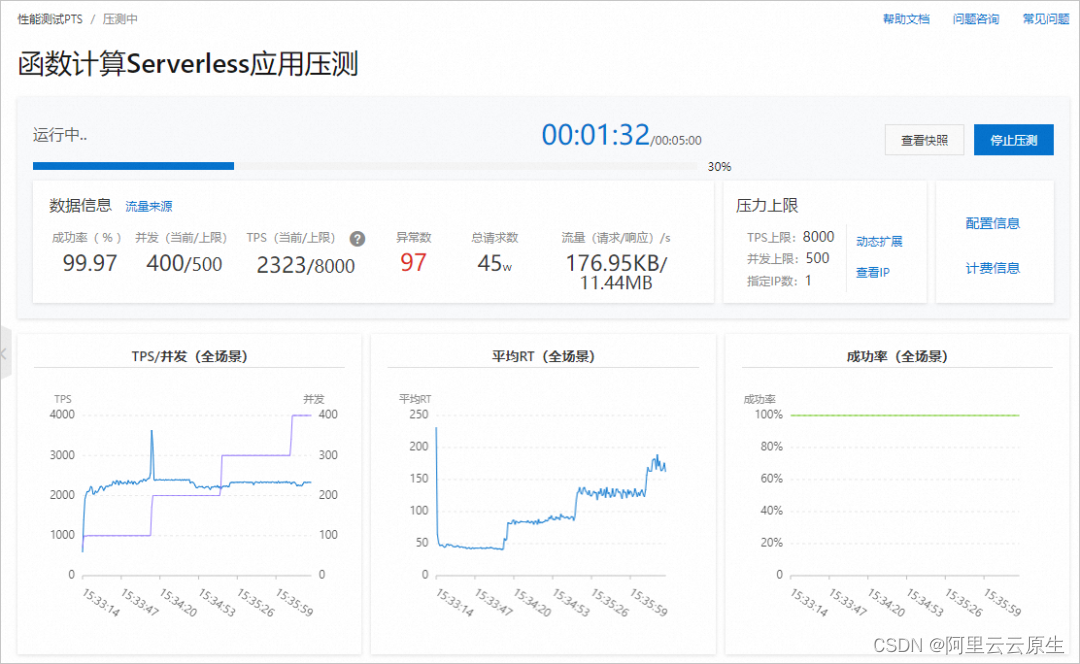Click the 30% progress label
Screen dimensions: 1080x664
719,167
